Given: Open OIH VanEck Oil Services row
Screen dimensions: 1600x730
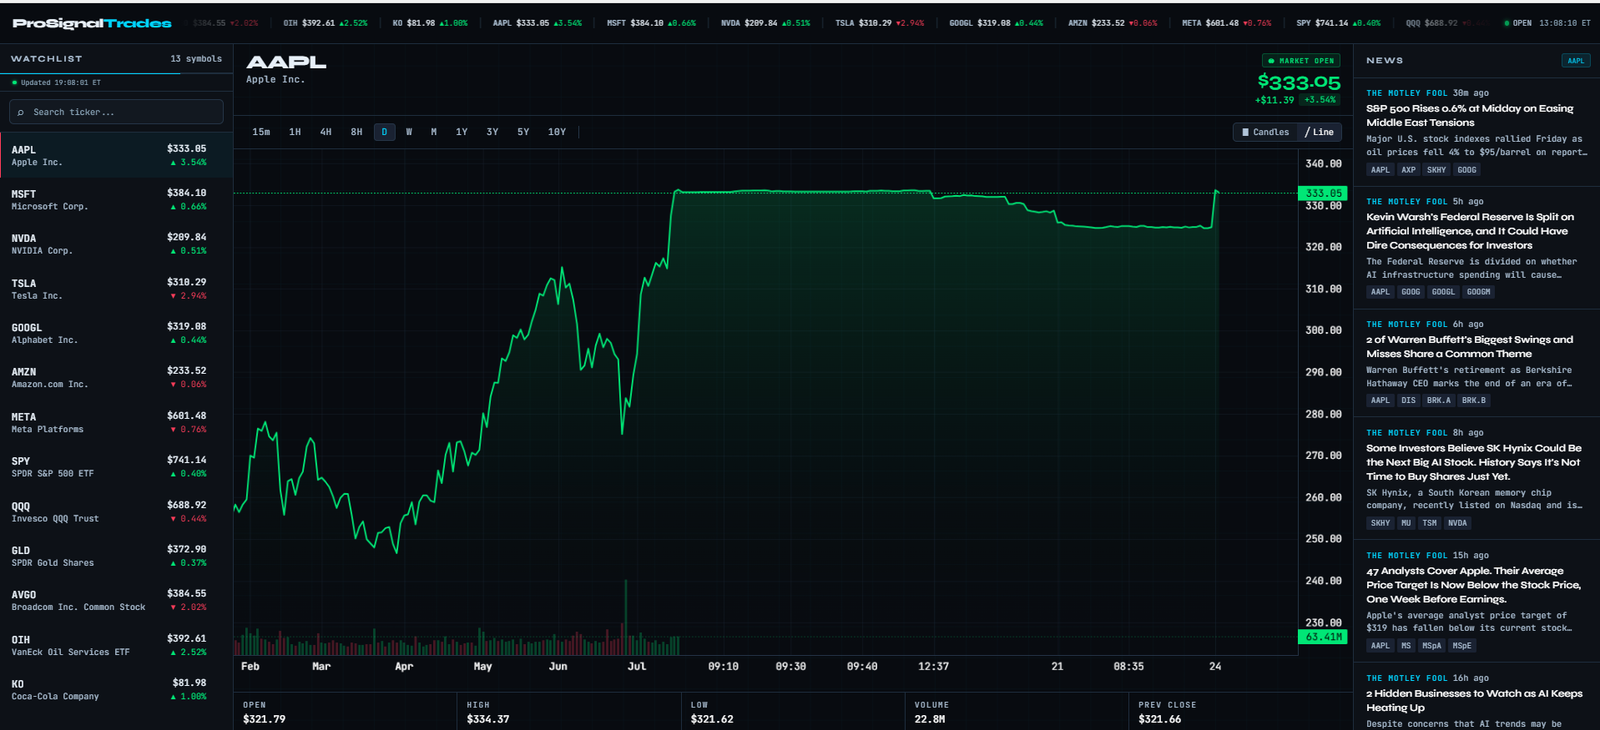Looking at the screenshot, I should [116, 645].
